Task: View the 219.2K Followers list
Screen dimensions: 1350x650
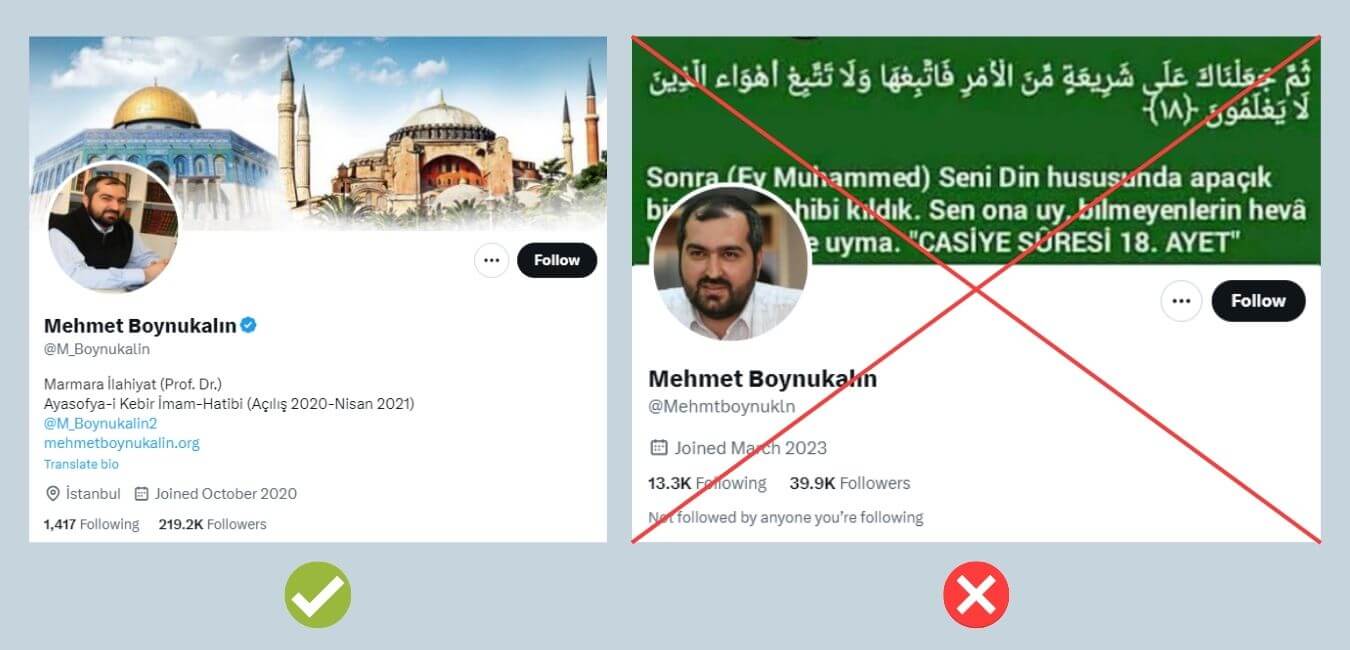Action: click(x=213, y=524)
